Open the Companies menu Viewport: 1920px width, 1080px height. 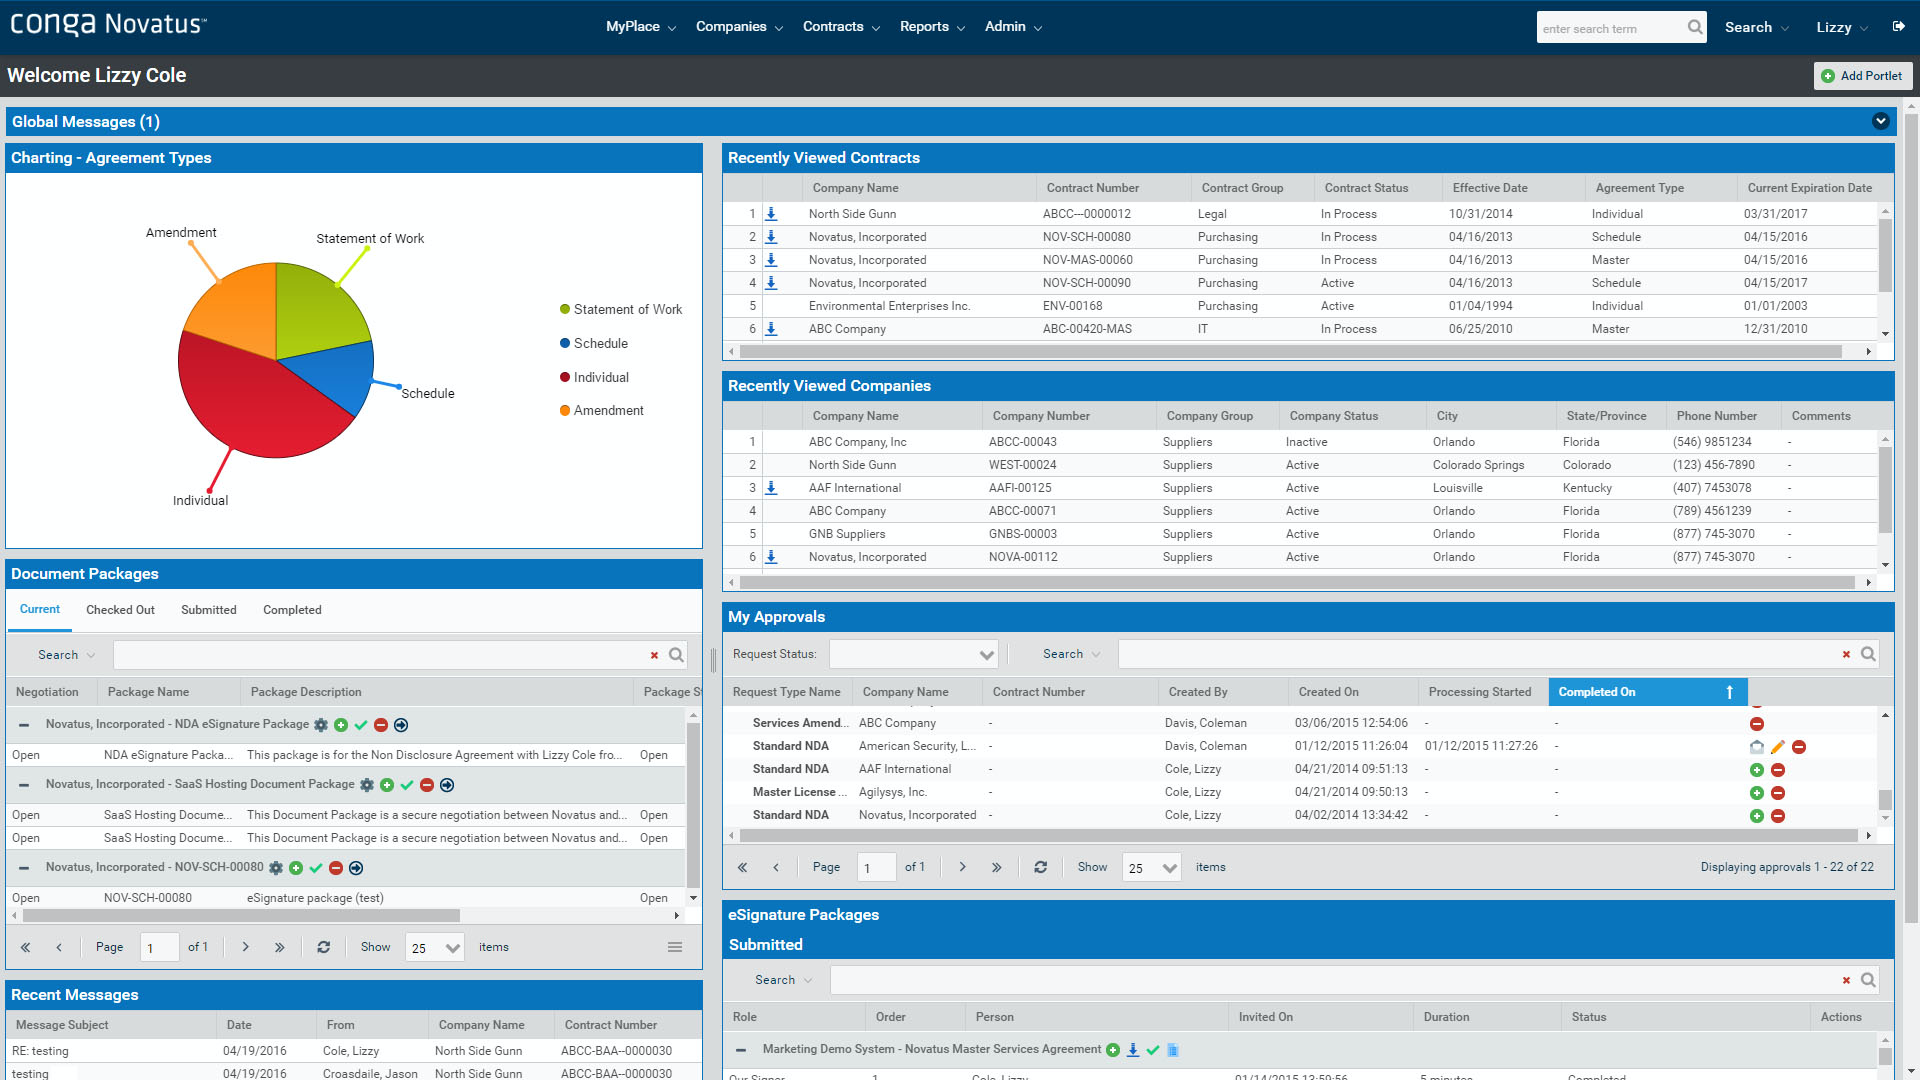[739, 27]
